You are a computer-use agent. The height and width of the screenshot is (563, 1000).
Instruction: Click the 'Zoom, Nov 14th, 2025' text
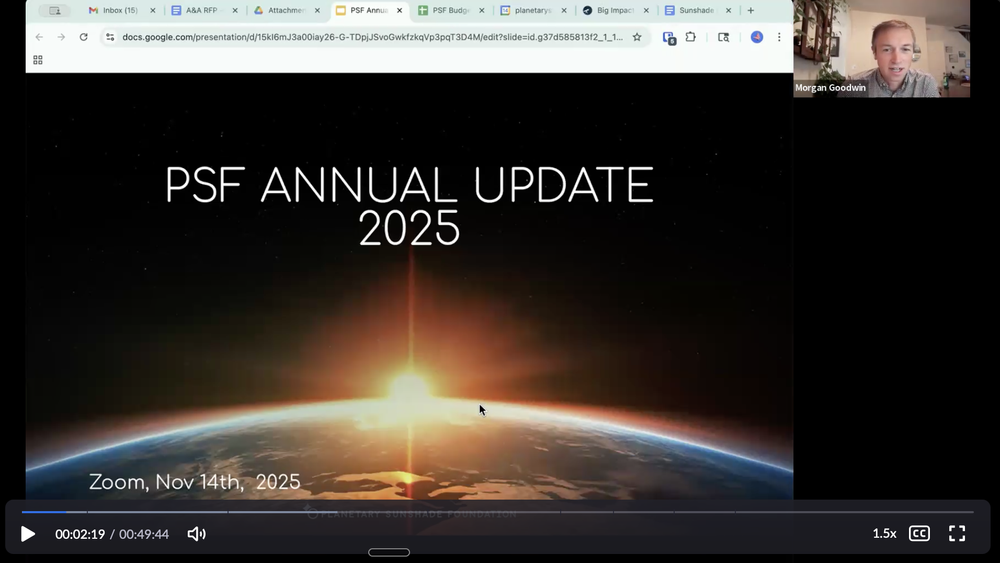[x=195, y=482]
